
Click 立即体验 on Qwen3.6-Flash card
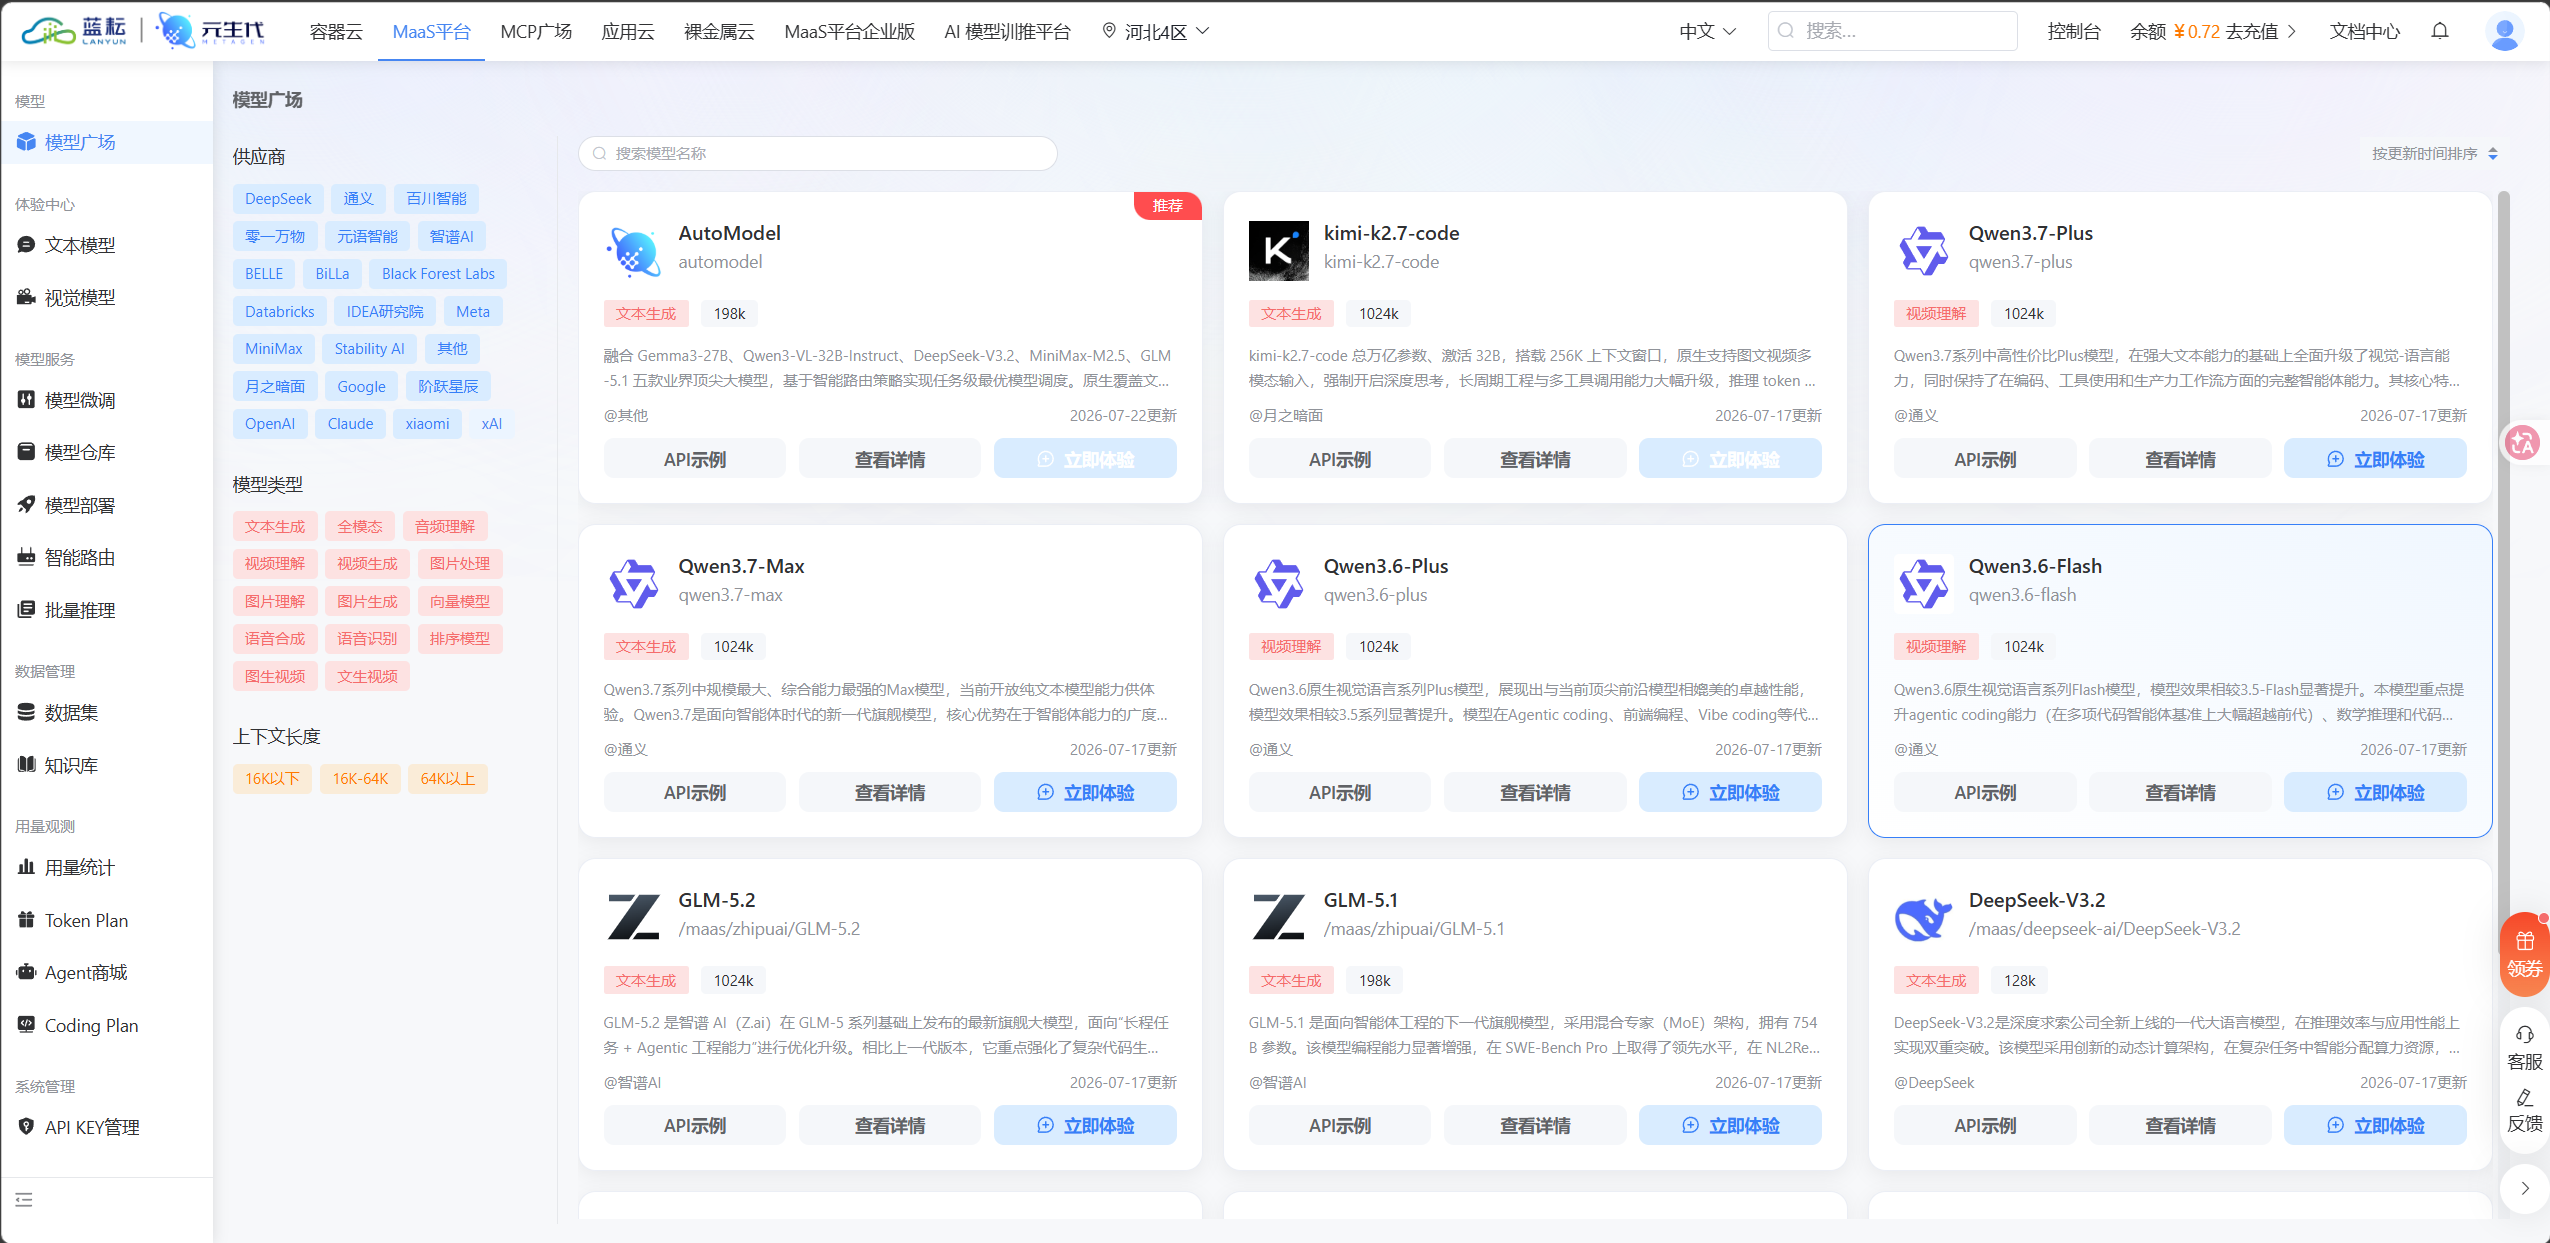[x=2375, y=792]
